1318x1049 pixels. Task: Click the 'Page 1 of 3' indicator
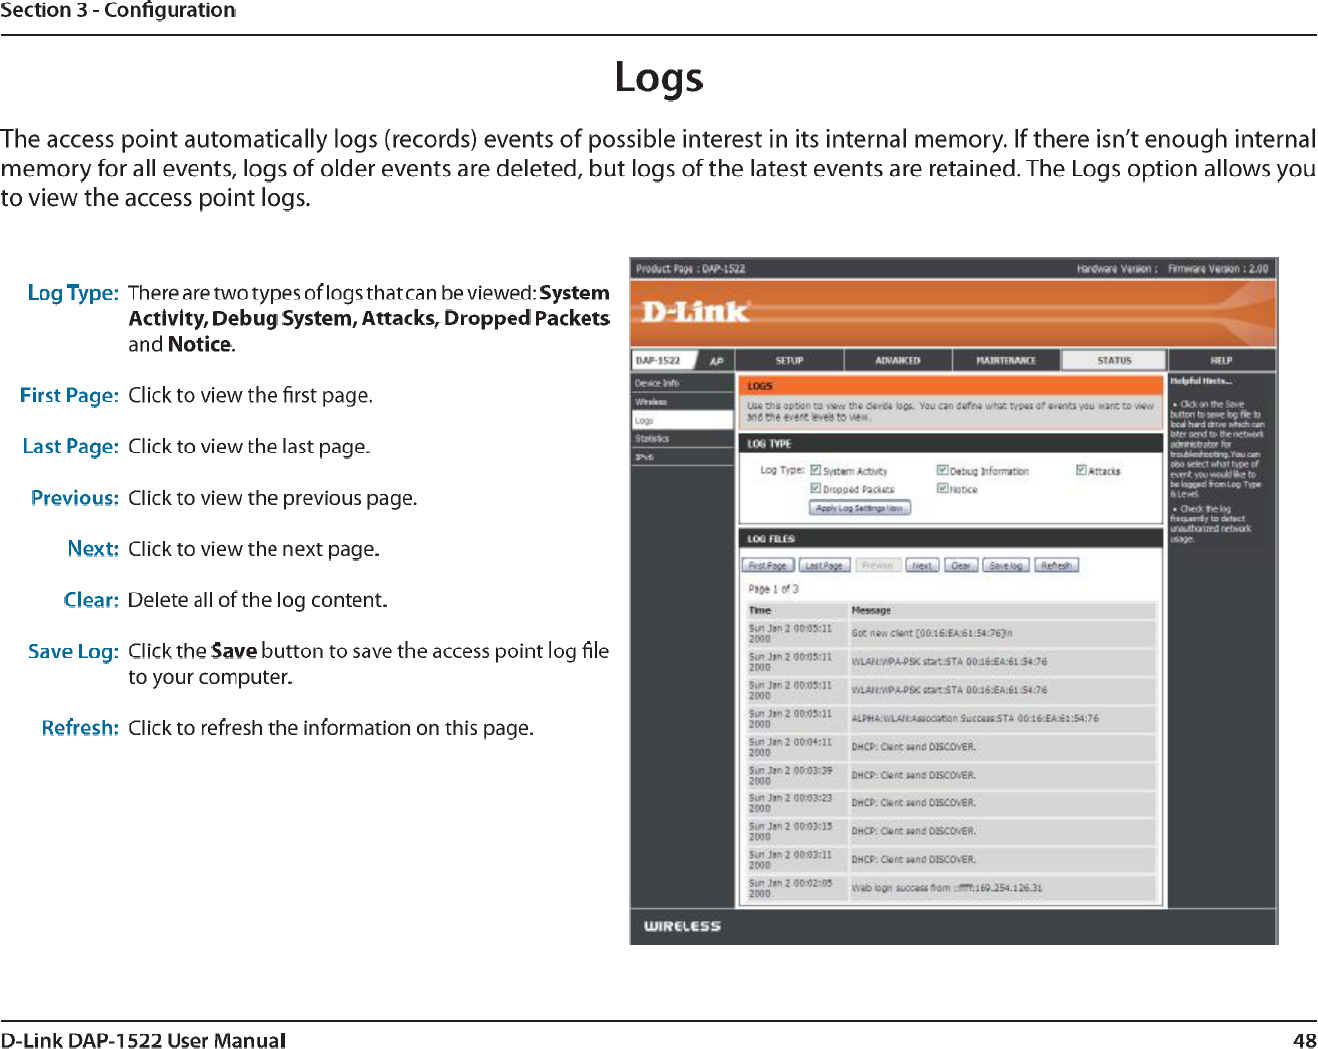(773, 589)
